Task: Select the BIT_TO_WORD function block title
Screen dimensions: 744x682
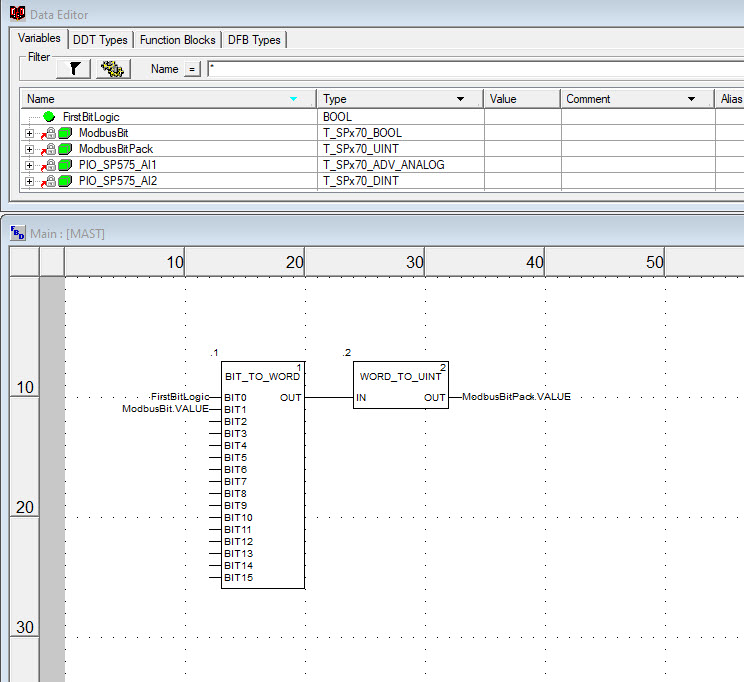Action: 262,376
